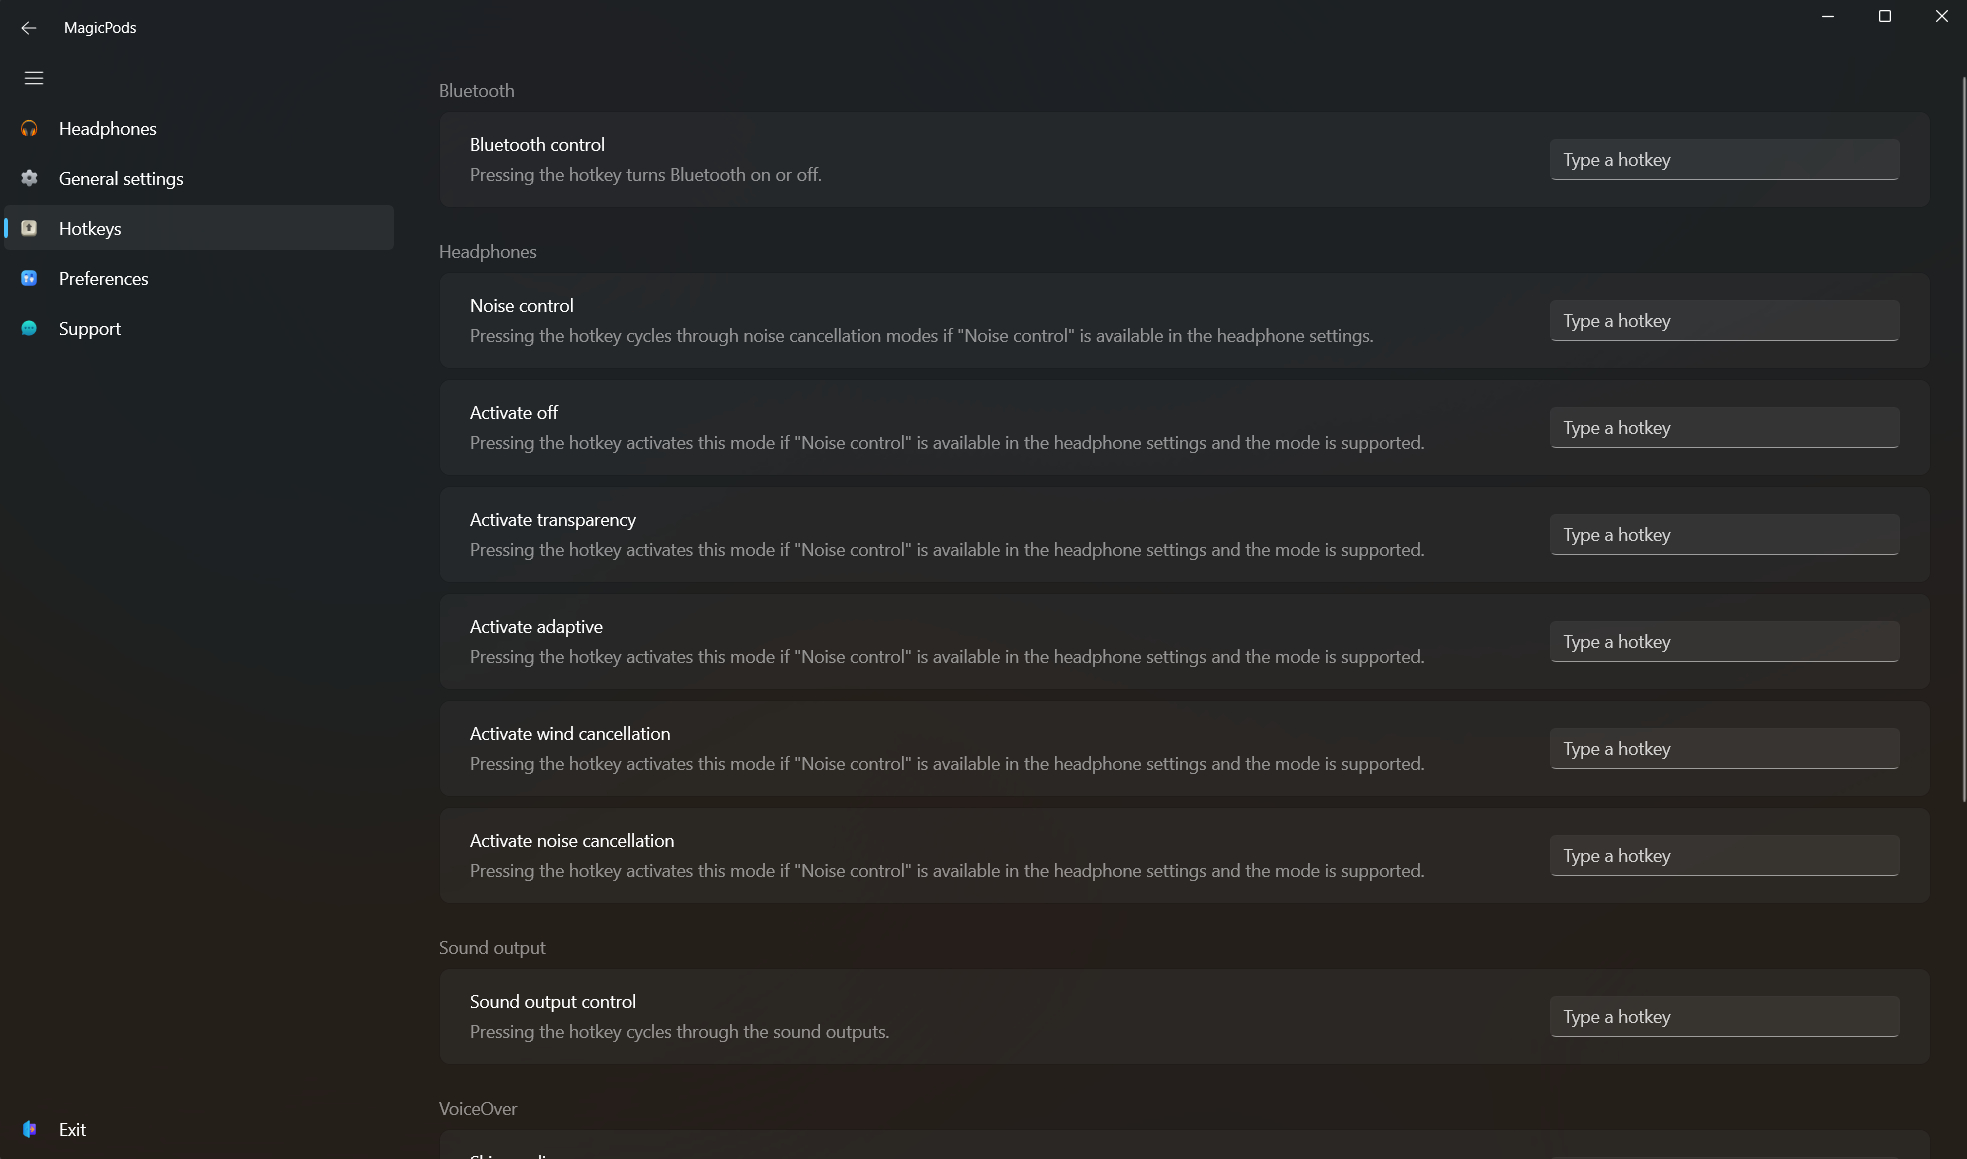Screen dimensions: 1967x1159
Task: Click the Activate transparency hotkey box
Action: point(1722,534)
